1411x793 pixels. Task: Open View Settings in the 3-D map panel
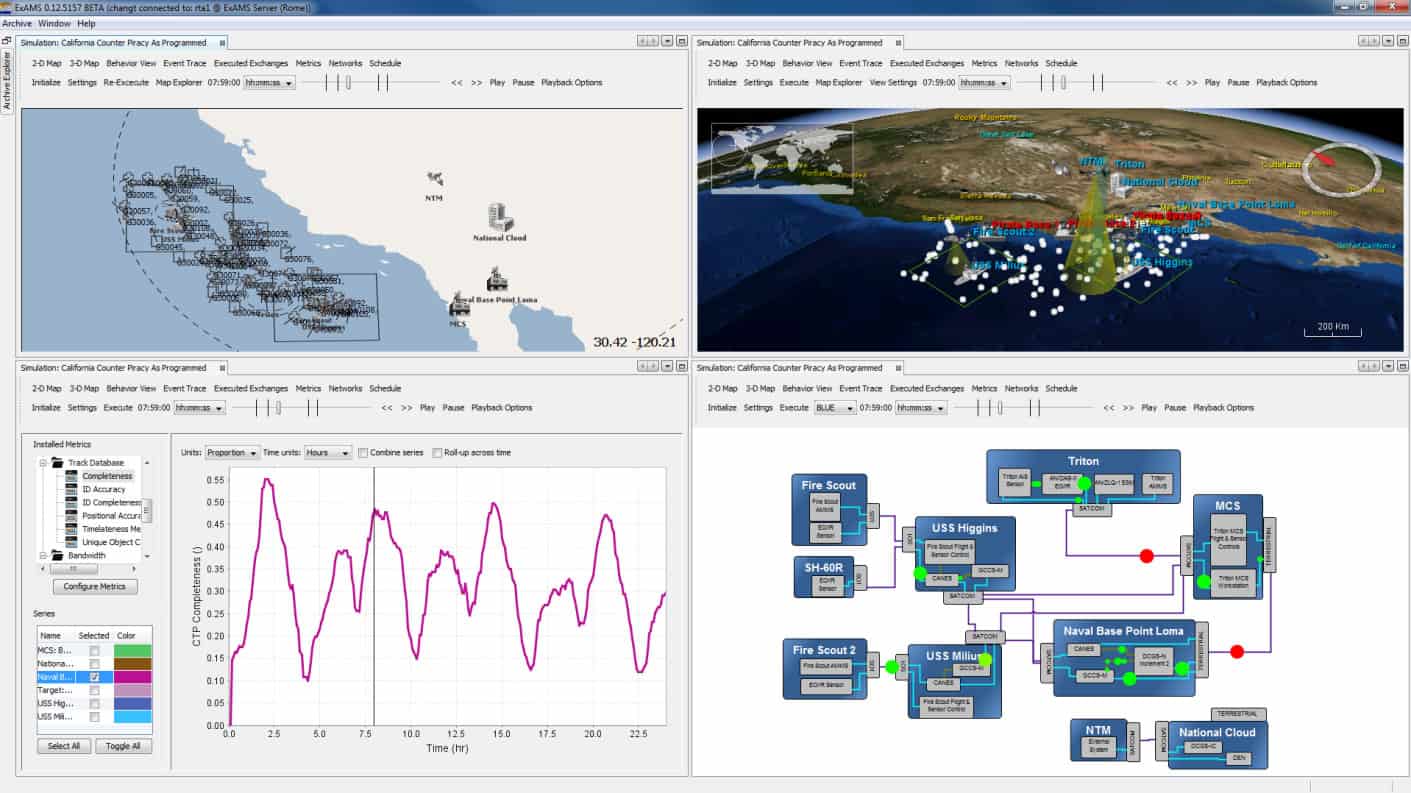pyautogui.click(x=893, y=83)
